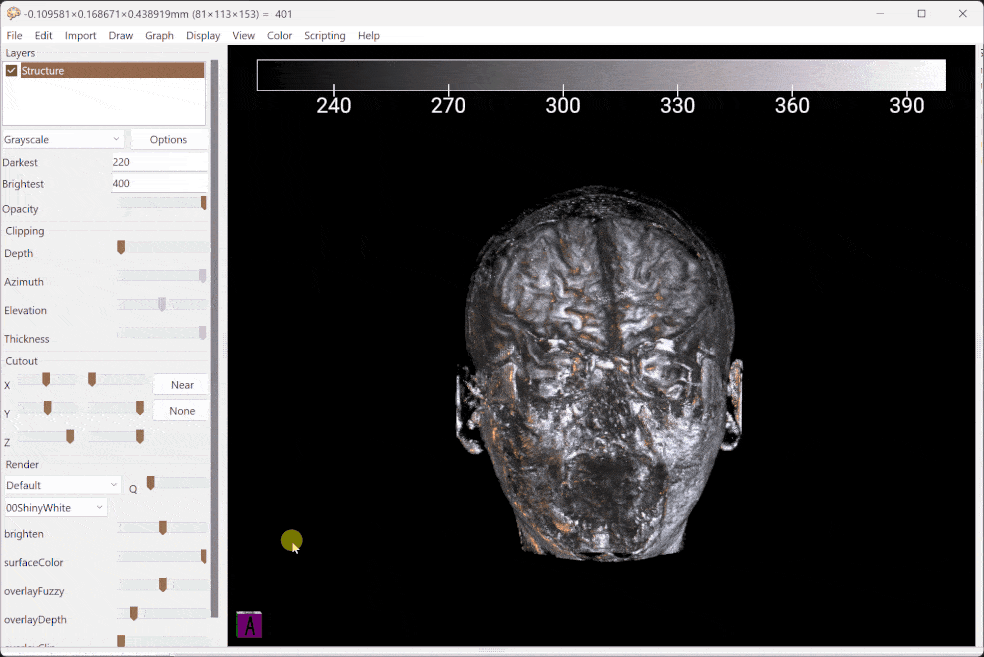The width and height of the screenshot is (984, 657).
Task: Open the Default render dropdown
Action: [x=62, y=485]
